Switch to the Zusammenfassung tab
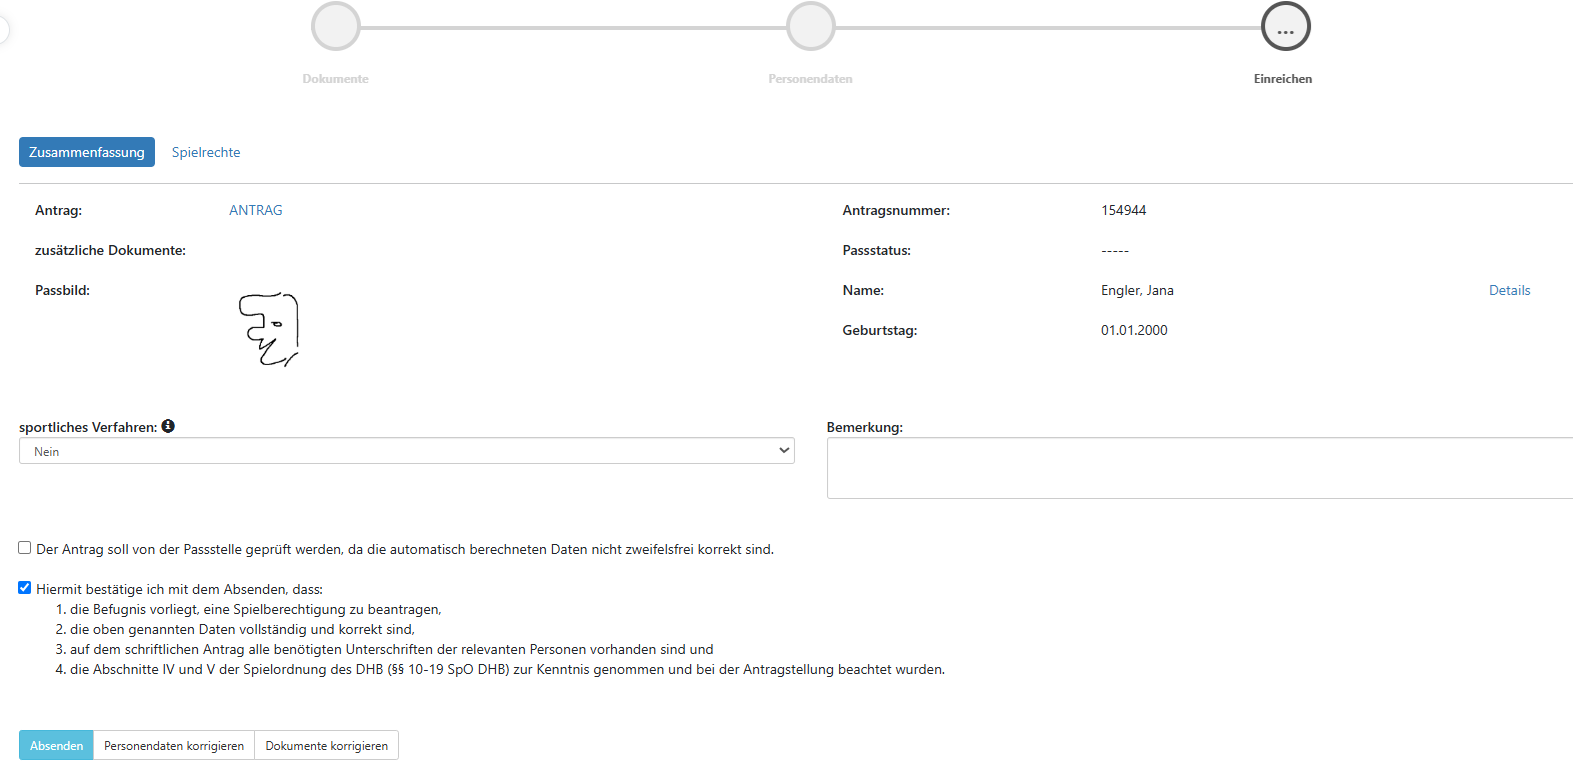This screenshot has width=1573, height=765. 87,152
